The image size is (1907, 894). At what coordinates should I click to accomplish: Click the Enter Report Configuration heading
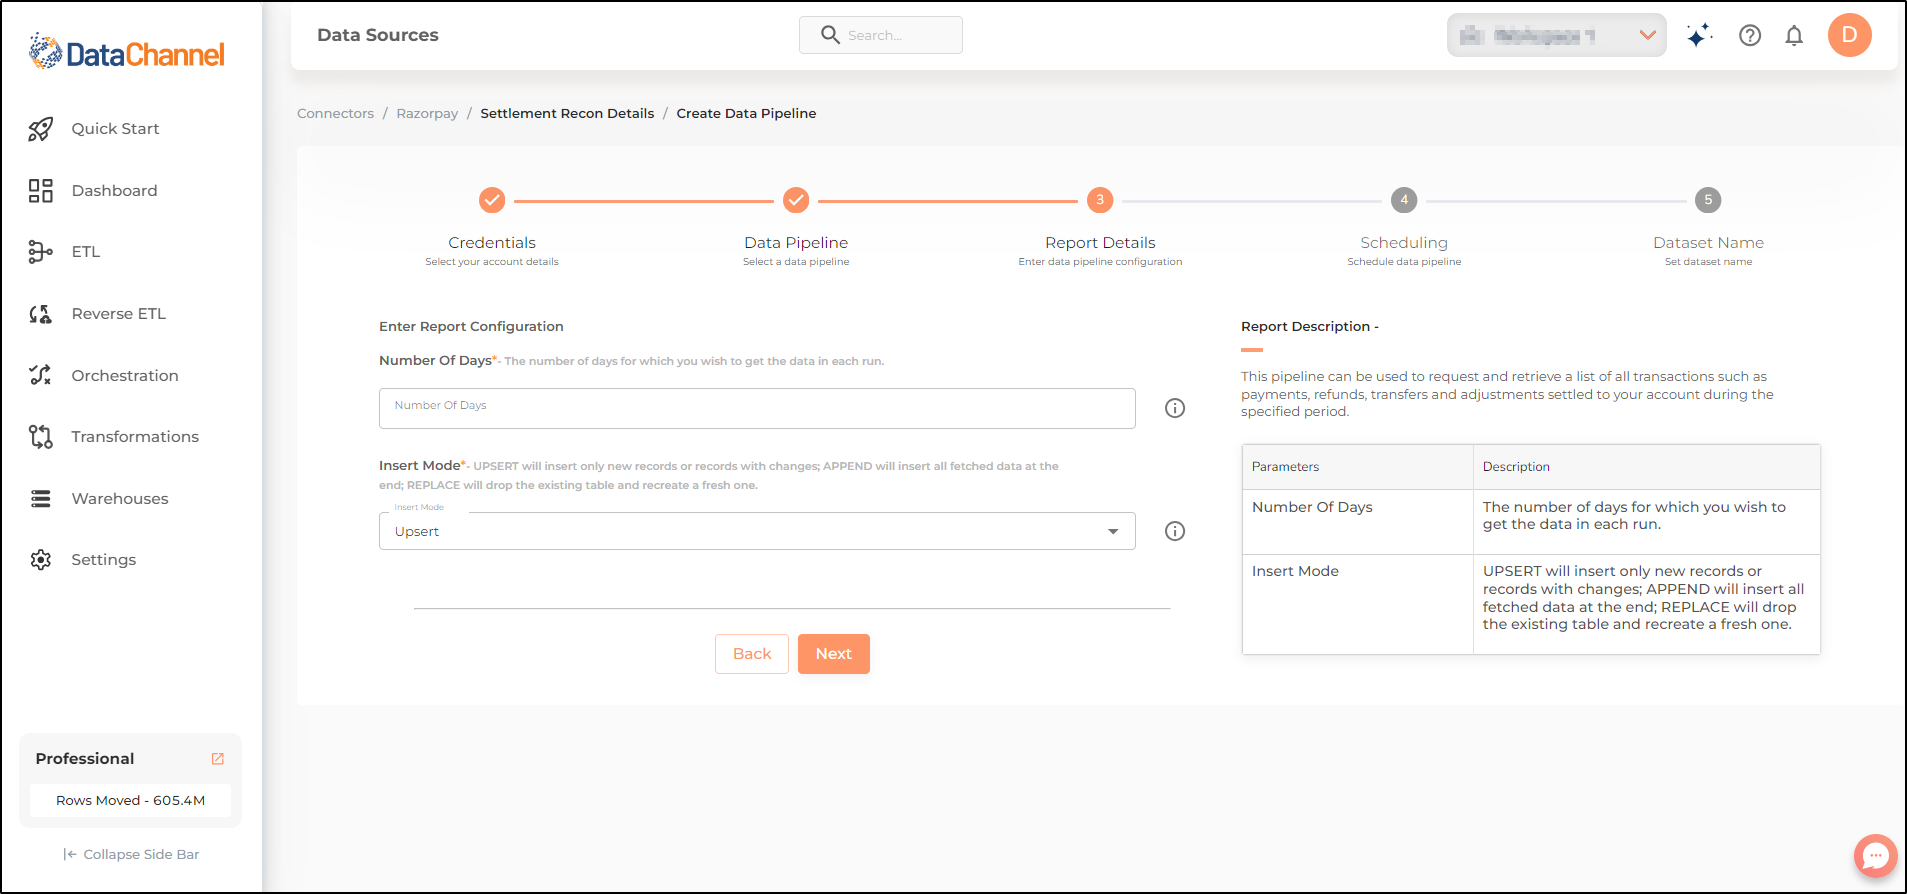471,327
